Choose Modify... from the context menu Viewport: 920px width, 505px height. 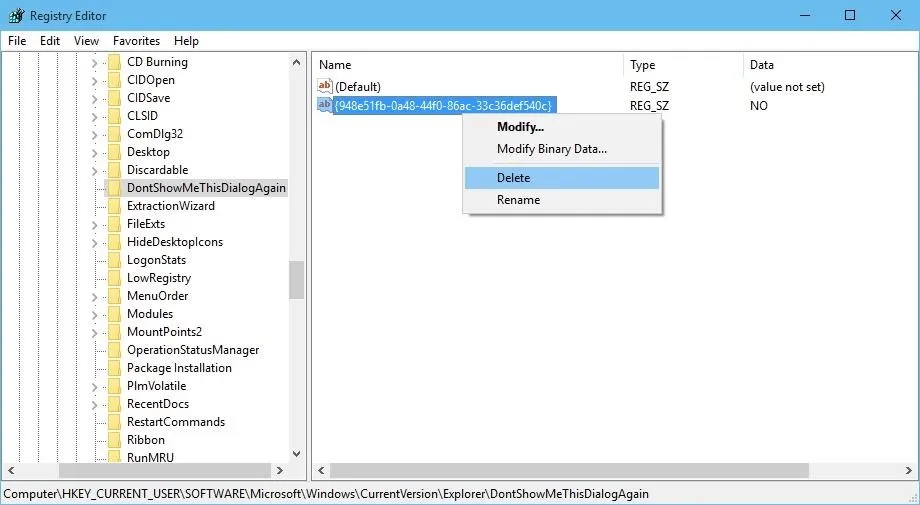point(562,127)
